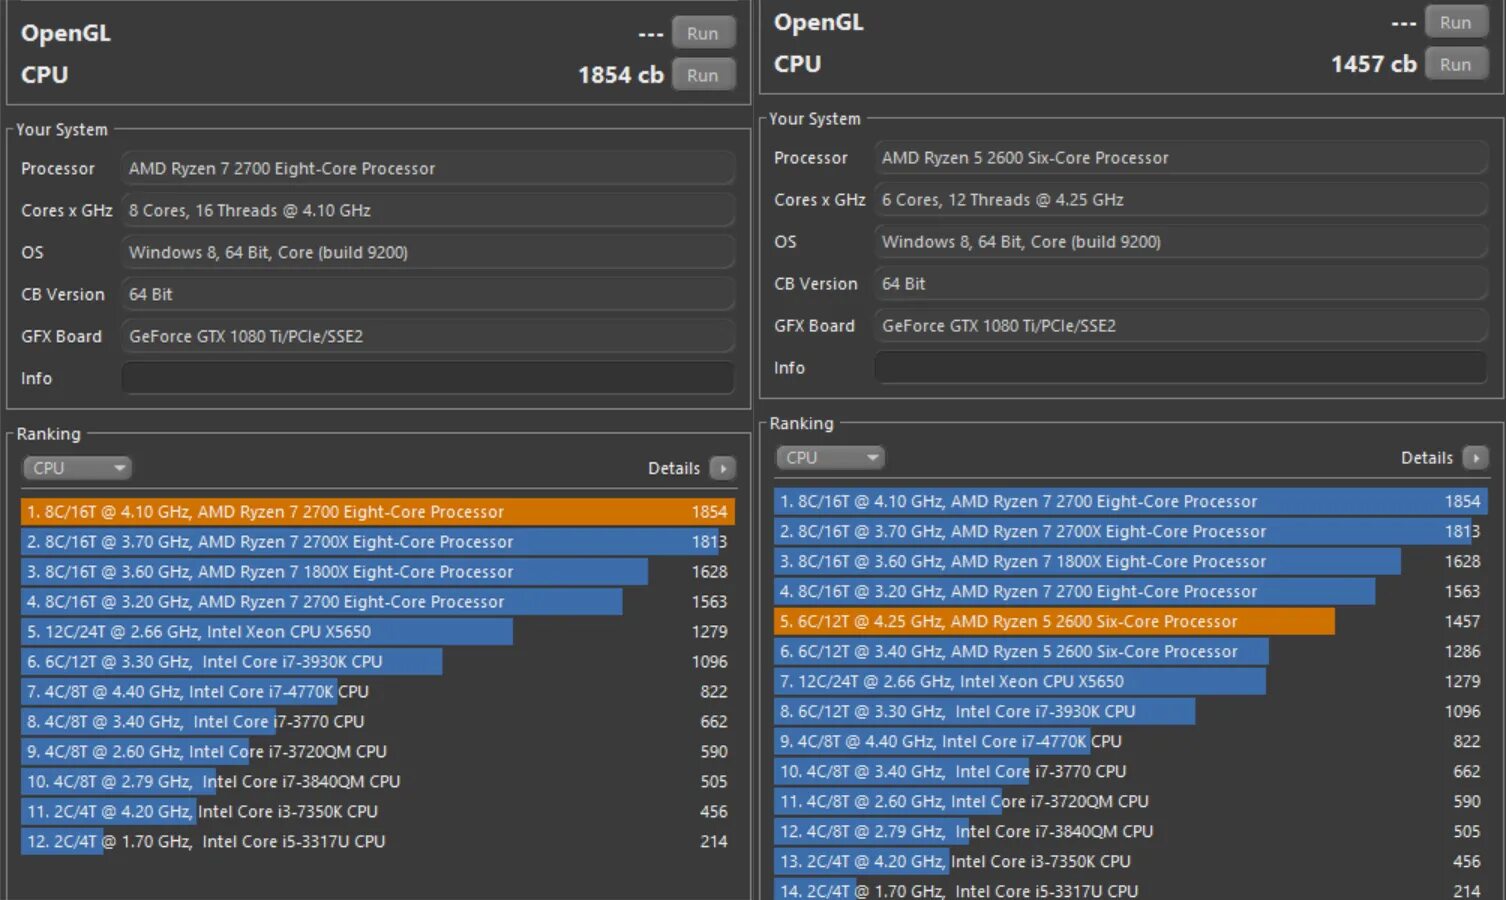Select rank 6 i7-3930K row, left window
This screenshot has width=1506, height=900.
tap(378, 661)
